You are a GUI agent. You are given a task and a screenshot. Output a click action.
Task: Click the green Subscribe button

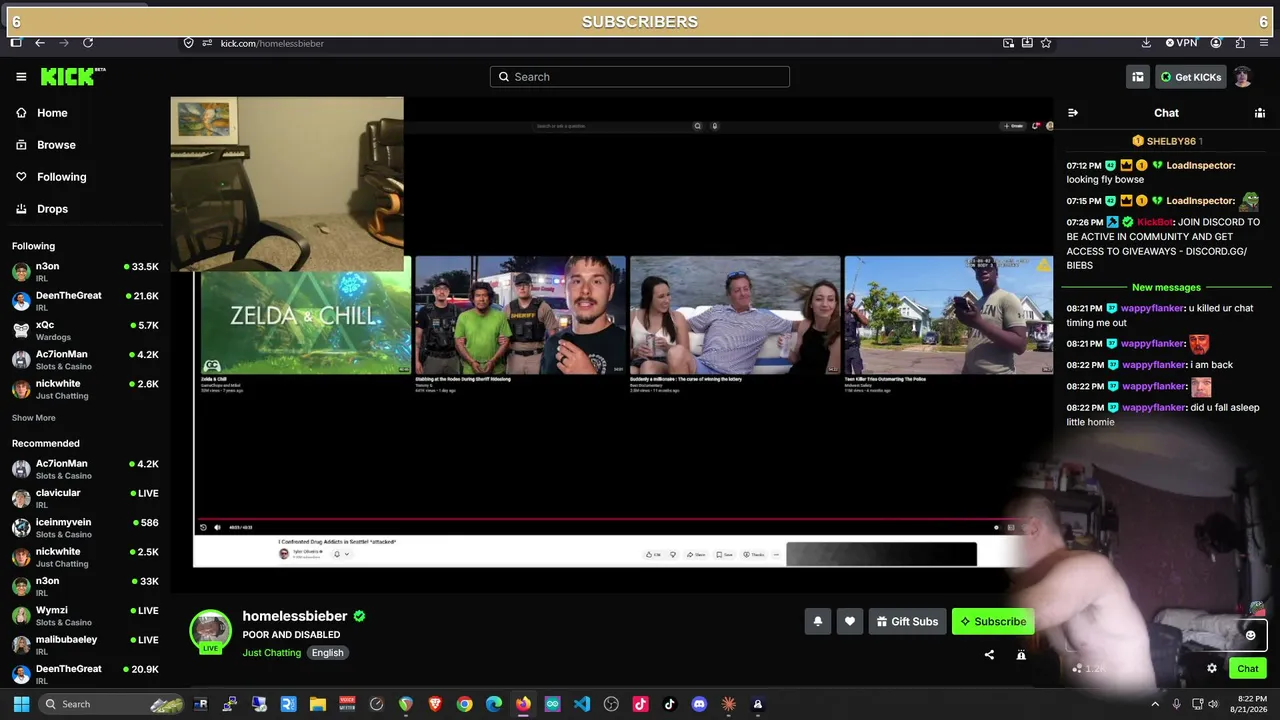[x=993, y=621]
